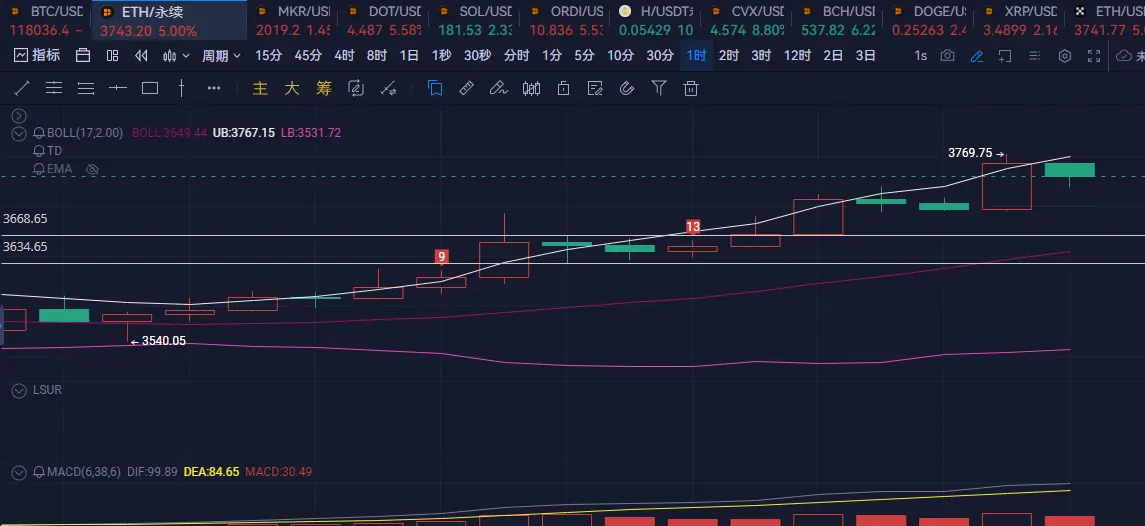Image resolution: width=1145 pixels, height=526 pixels.
Task: Select the ruler measure tool
Action: 467,88
